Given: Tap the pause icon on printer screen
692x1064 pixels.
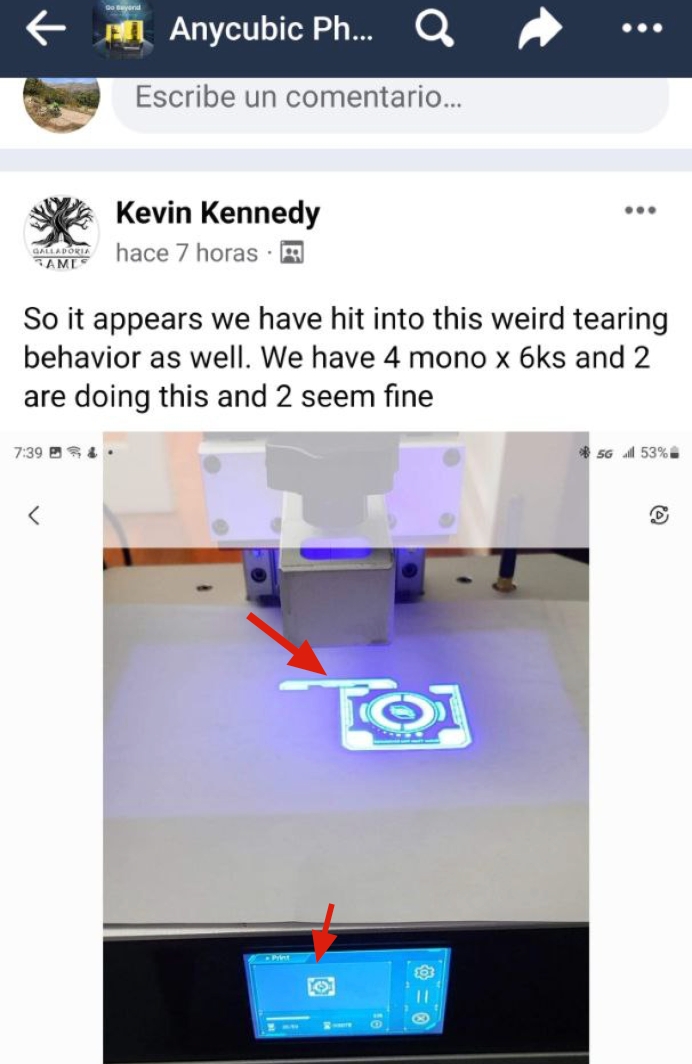Looking at the screenshot, I should 422,996.
